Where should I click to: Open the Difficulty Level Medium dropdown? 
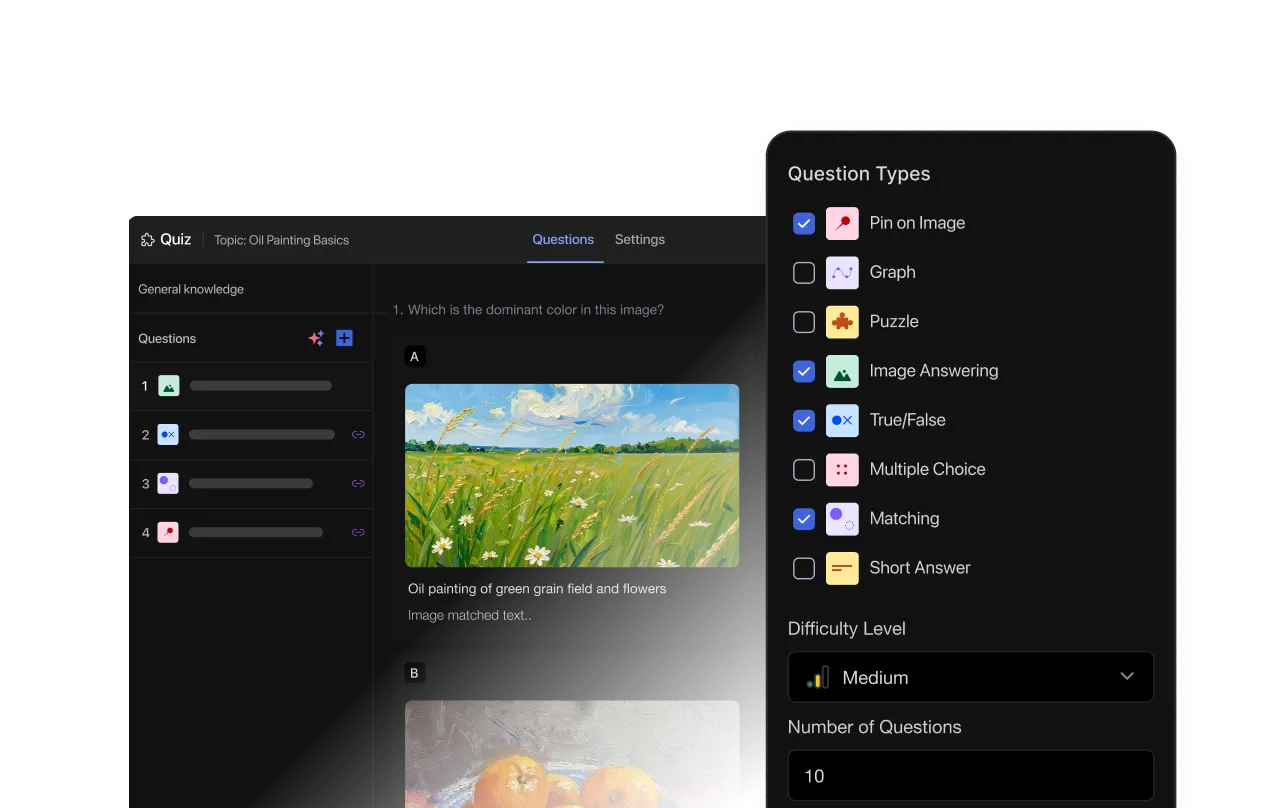[971, 677]
